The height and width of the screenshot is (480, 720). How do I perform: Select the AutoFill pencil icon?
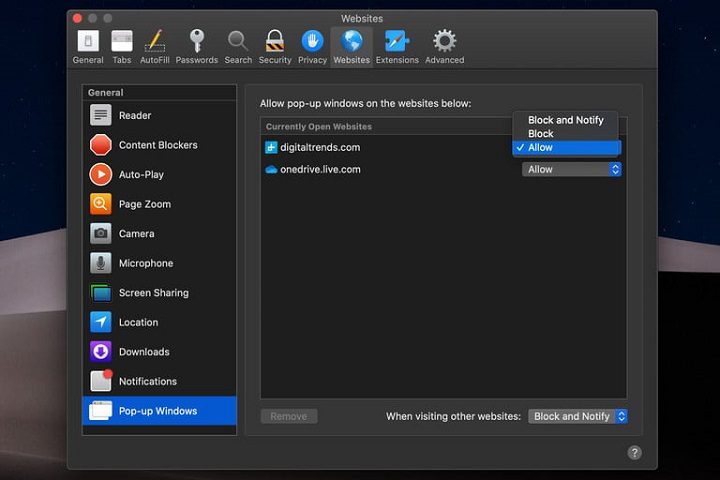click(154, 46)
